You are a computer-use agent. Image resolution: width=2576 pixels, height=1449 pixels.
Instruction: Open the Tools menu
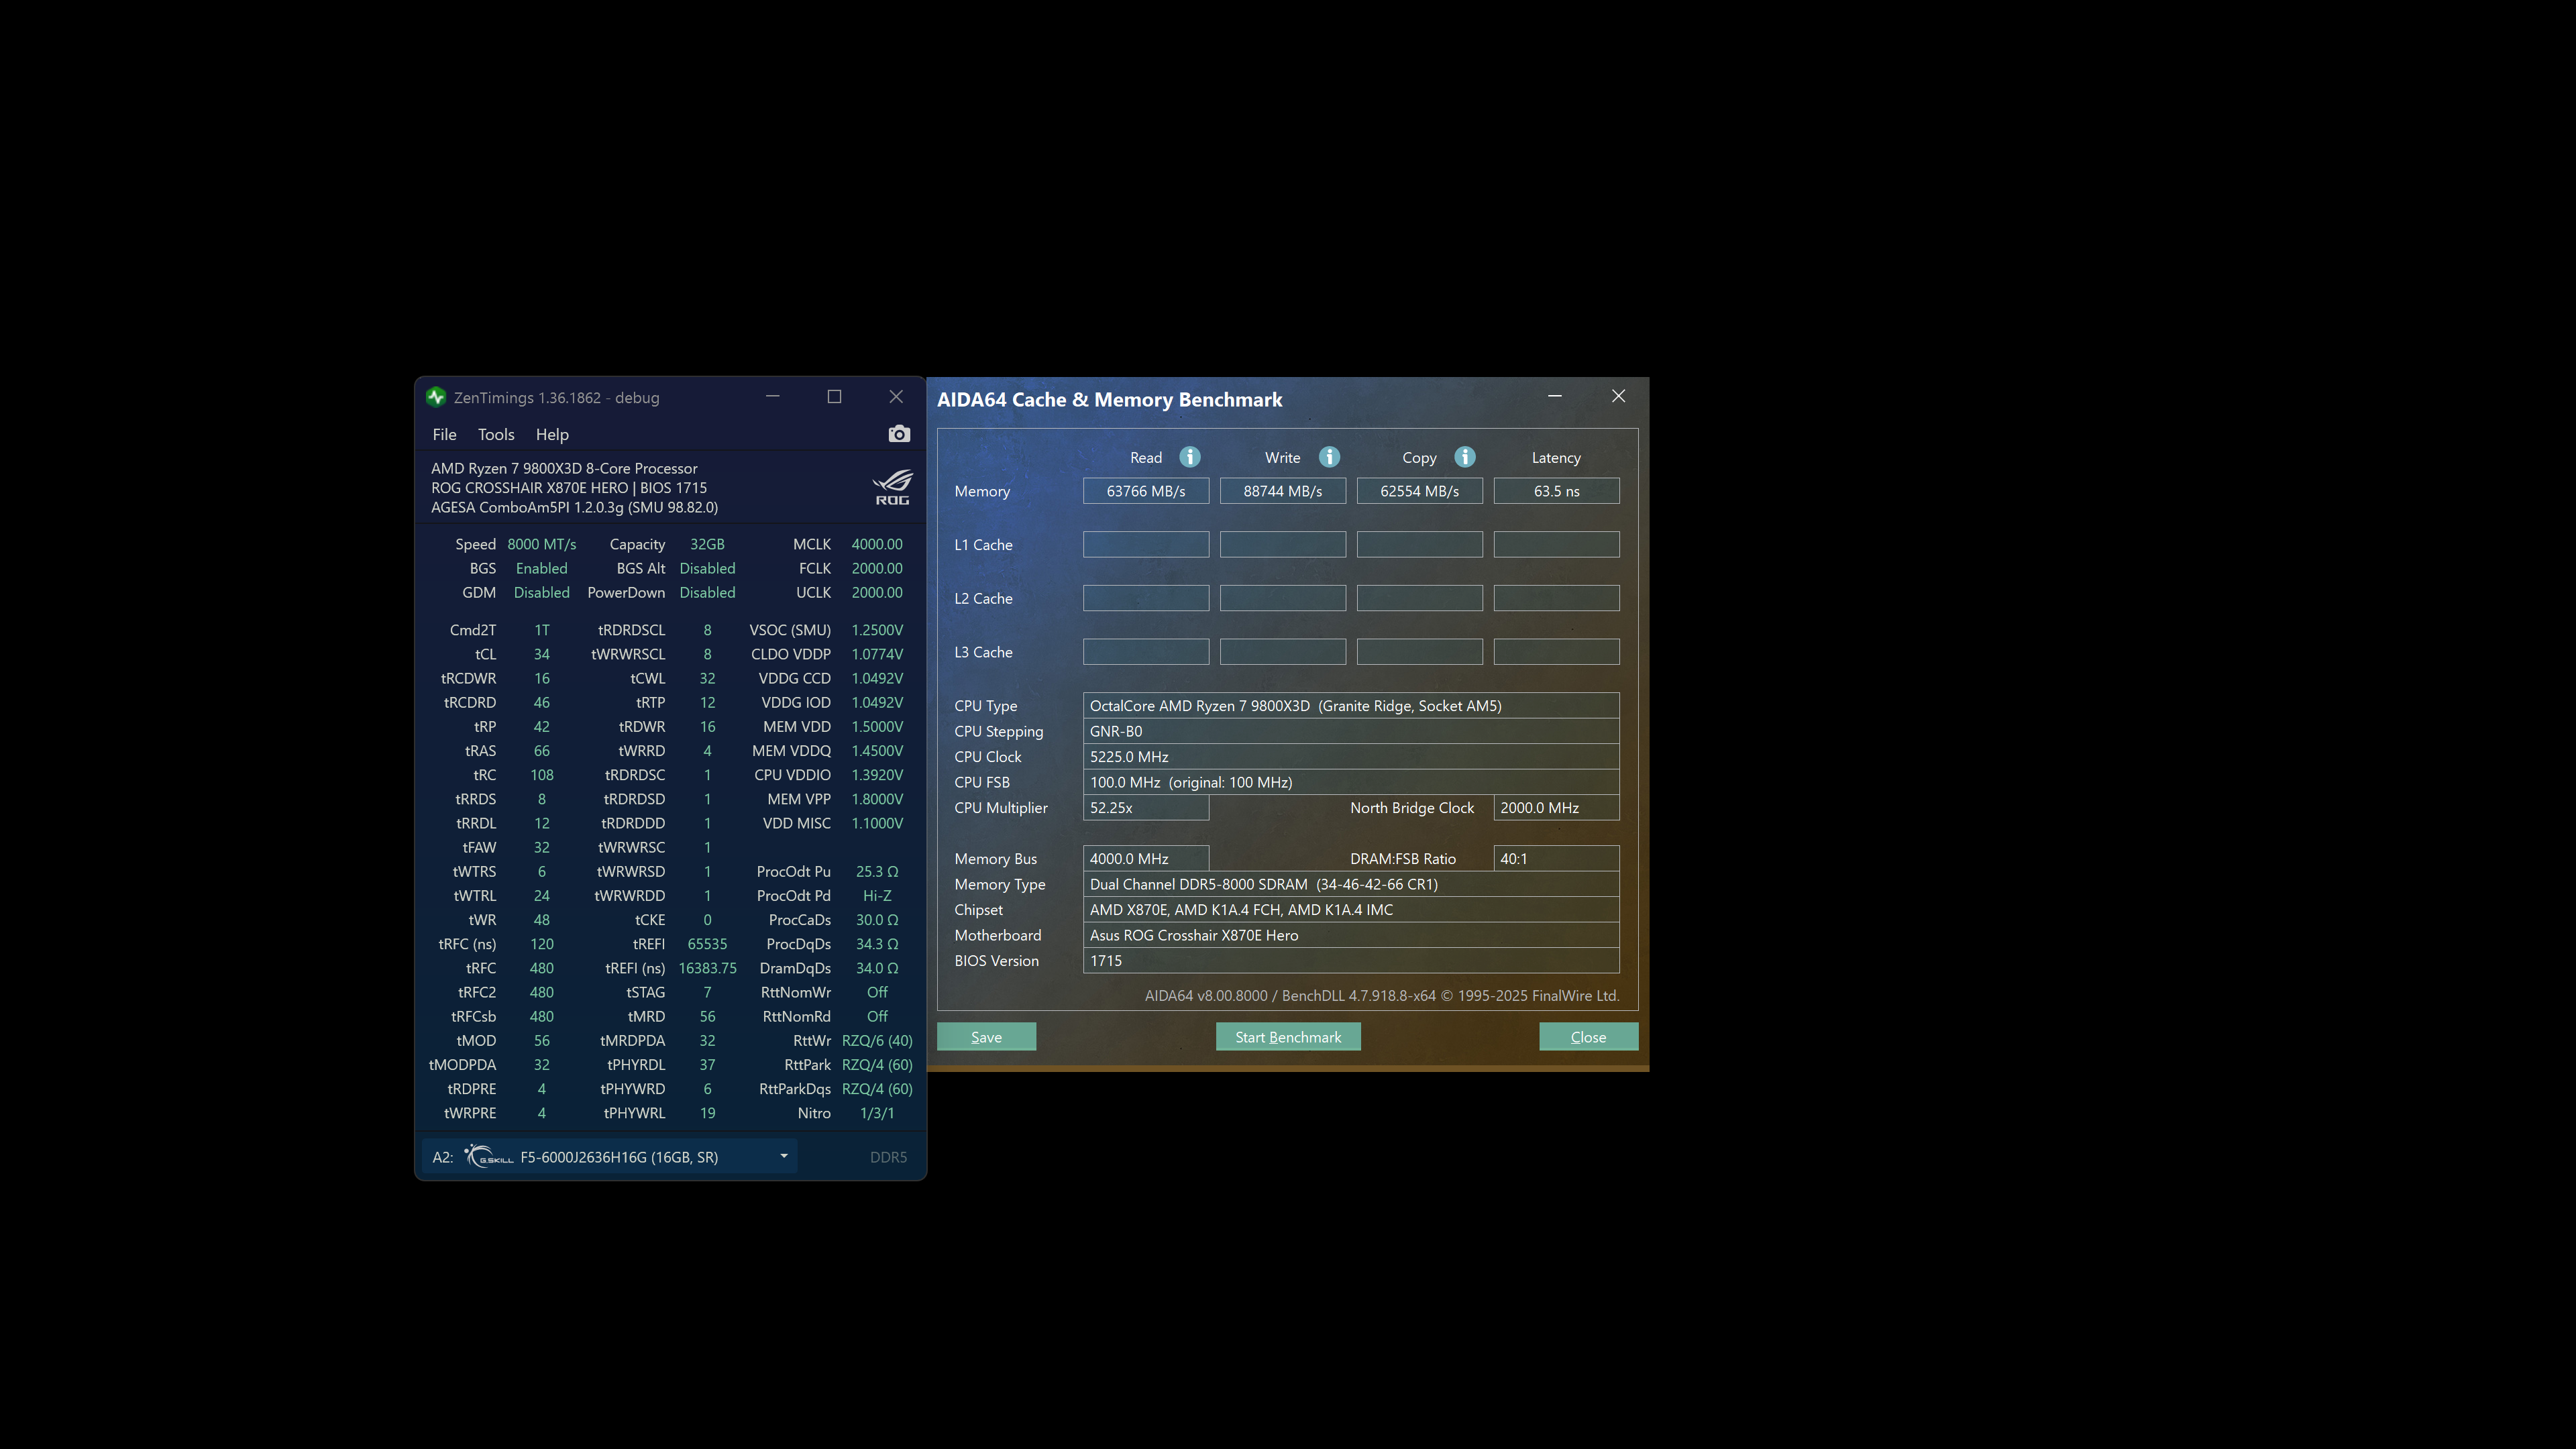[x=496, y=434]
